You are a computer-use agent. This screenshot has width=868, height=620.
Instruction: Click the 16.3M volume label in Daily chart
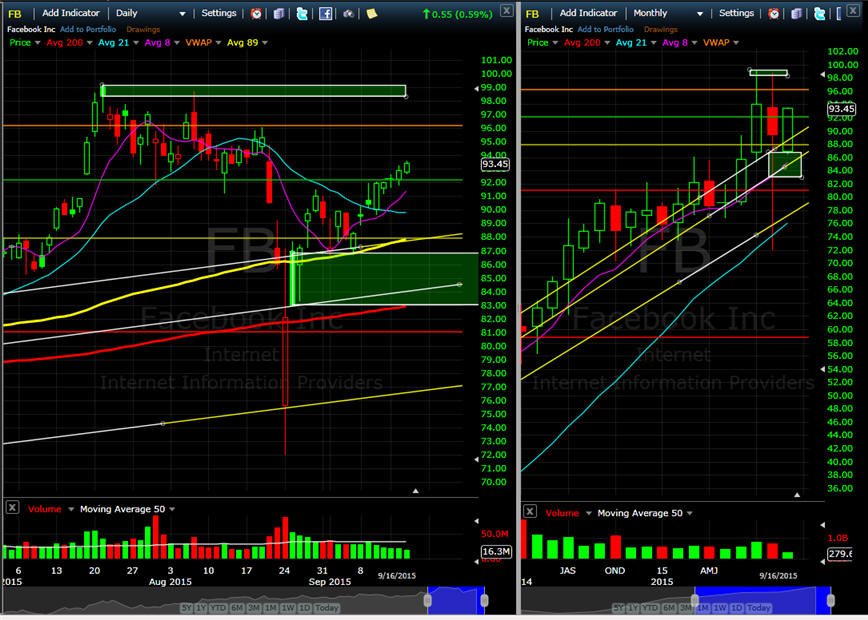(495, 551)
